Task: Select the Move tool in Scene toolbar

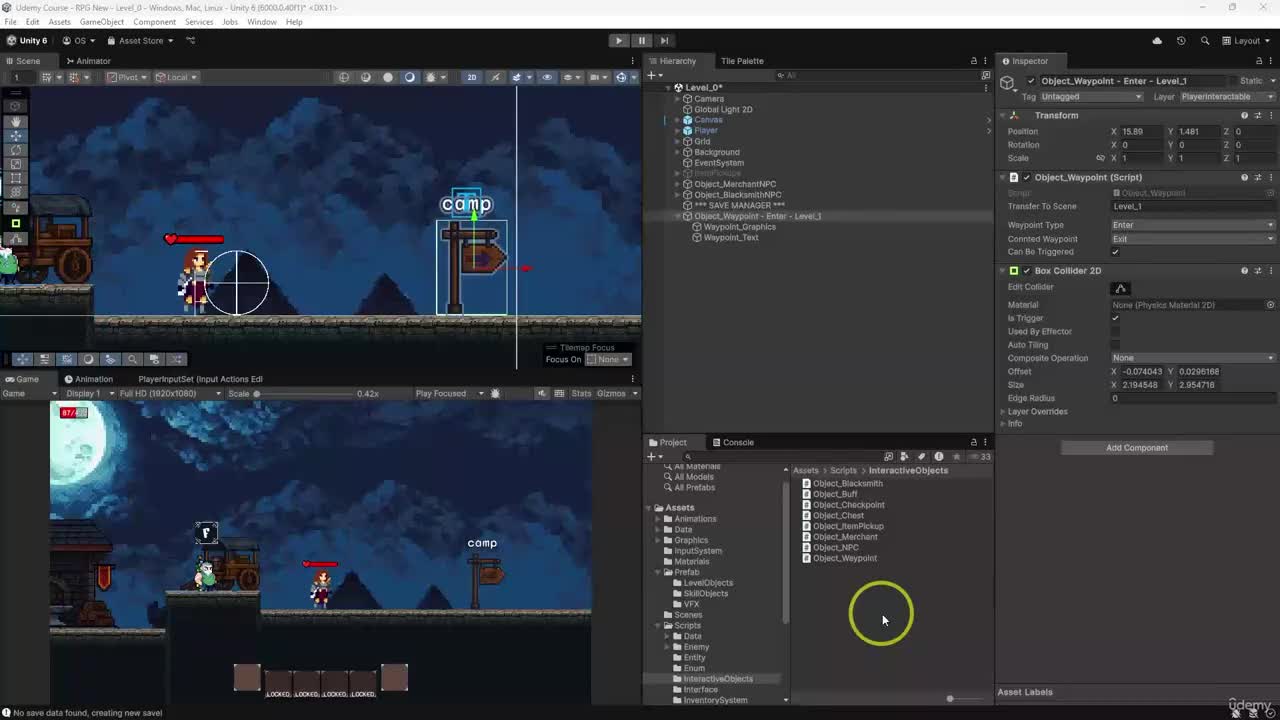Action: 16,135
